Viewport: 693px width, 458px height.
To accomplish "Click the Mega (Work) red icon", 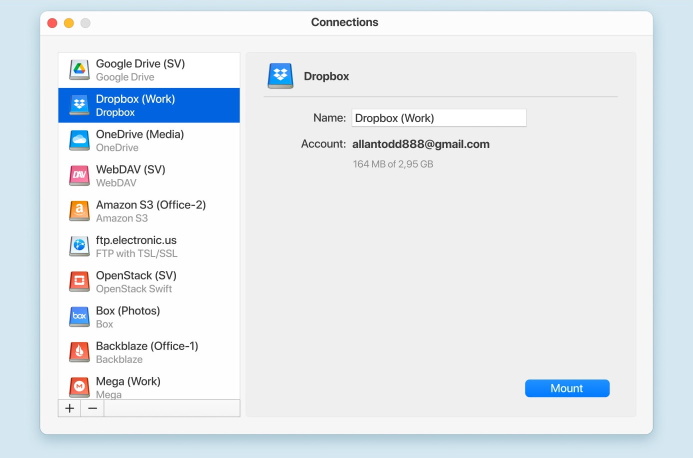I will coord(80,387).
